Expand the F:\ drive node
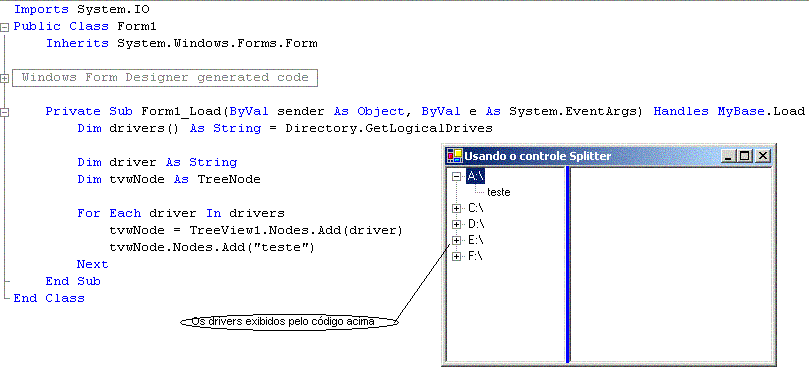This screenshot has height=368, width=809. [x=456, y=257]
